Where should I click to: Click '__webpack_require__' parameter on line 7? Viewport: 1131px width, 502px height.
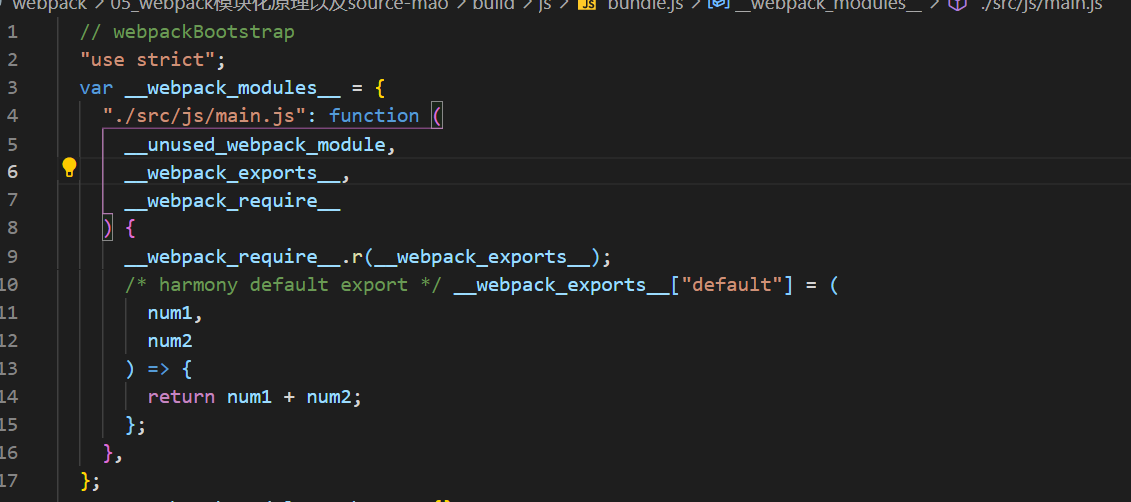pyautogui.click(x=232, y=200)
